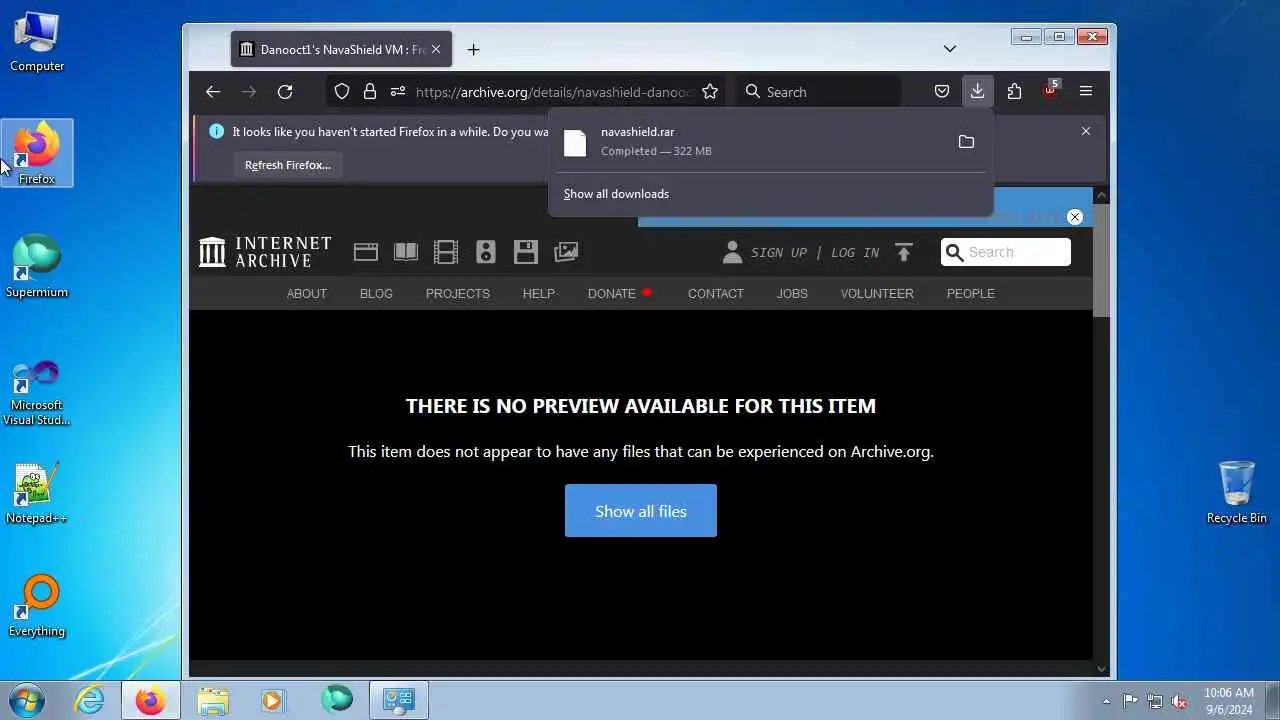The height and width of the screenshot is (720, 1280).
Task: Click the page scrollbar down arrow
Action: 1102,669
